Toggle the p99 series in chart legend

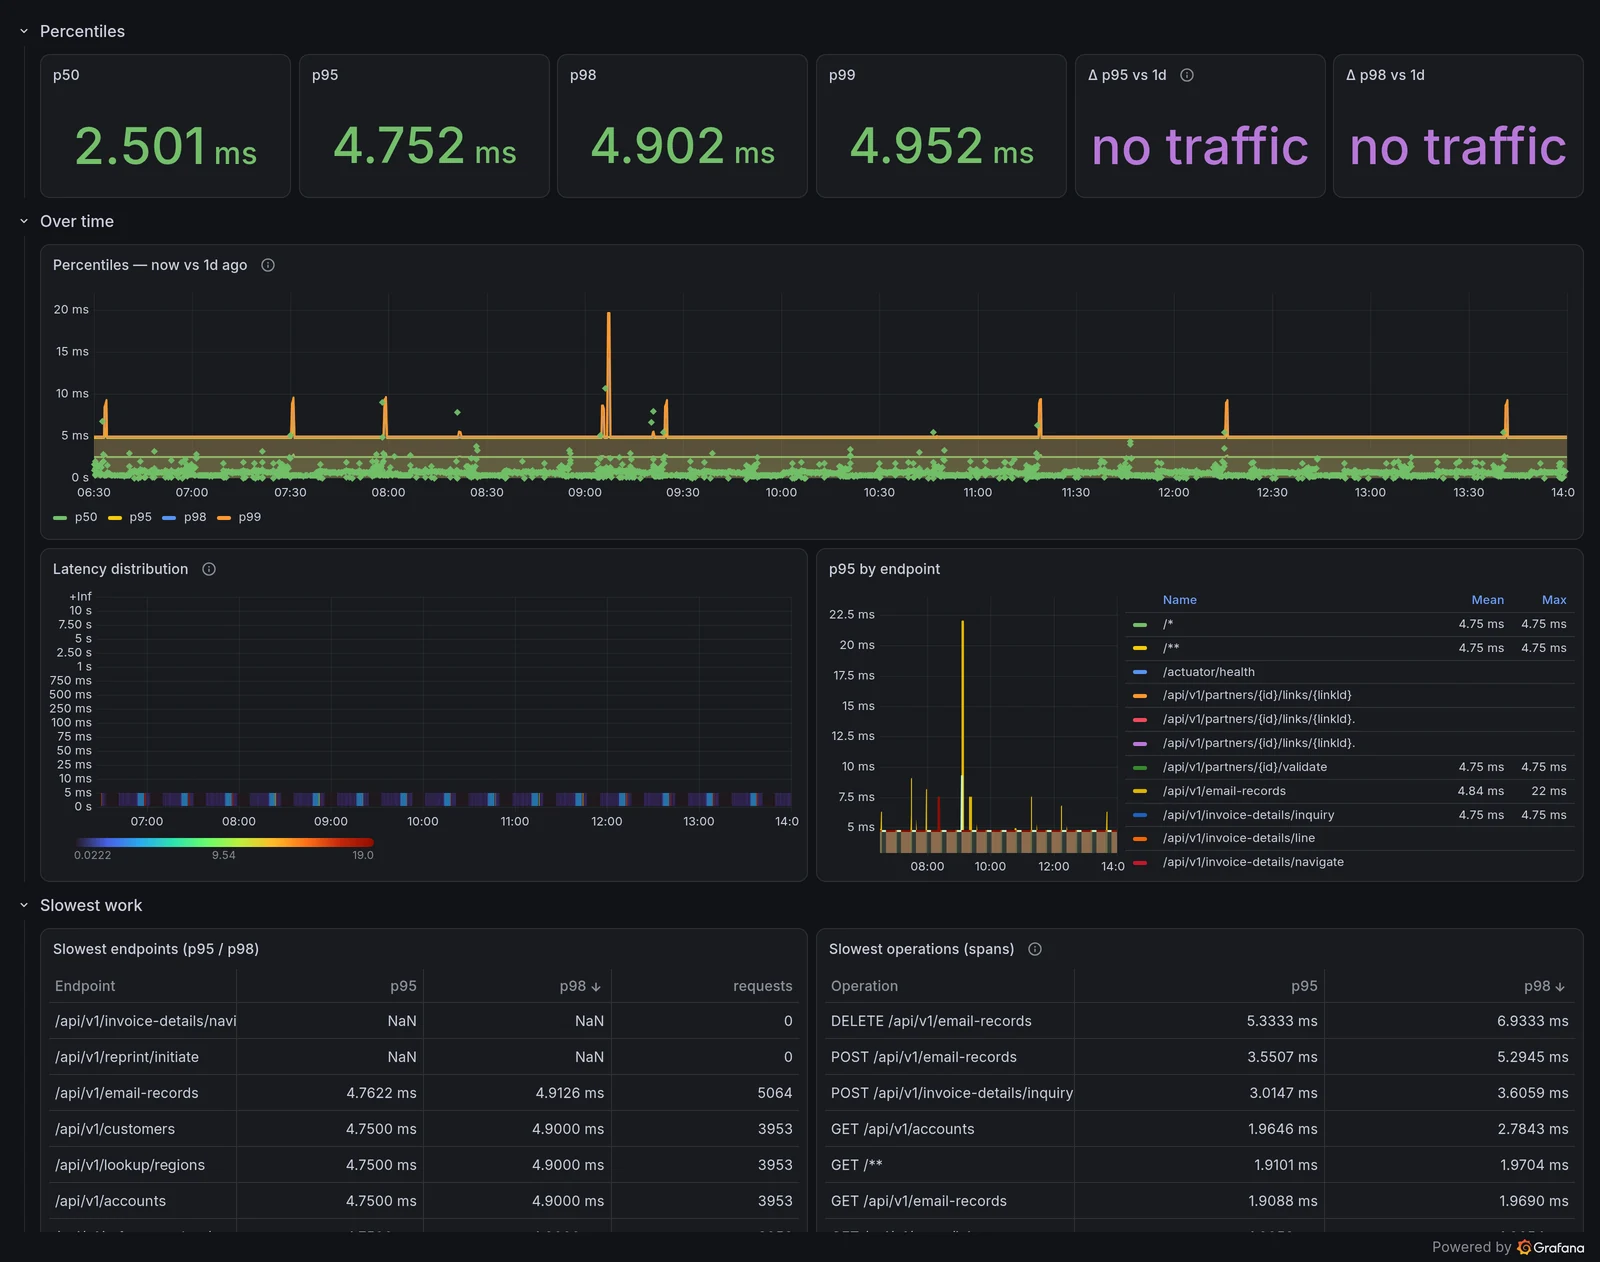coord(239,517)
